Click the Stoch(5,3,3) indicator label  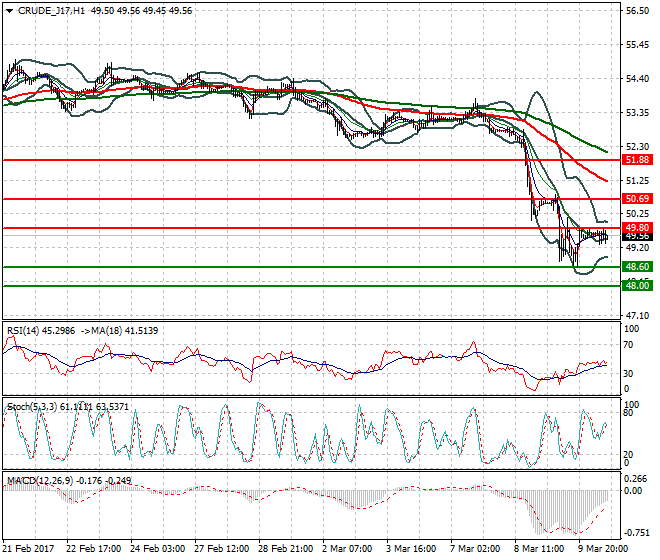click(x=32, y=407)
